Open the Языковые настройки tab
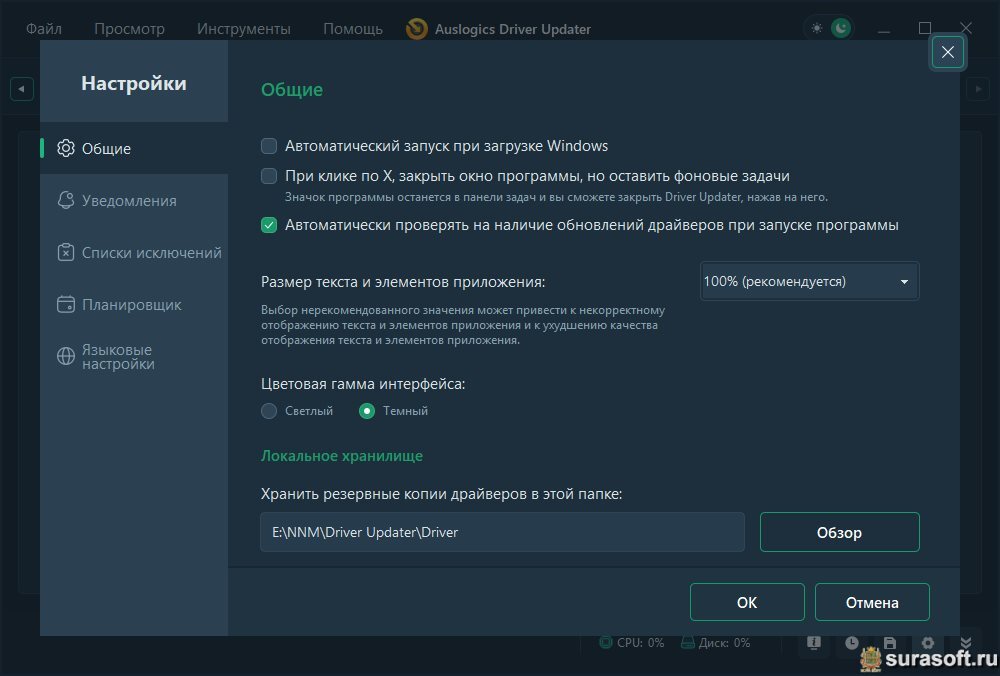This screenshot has width=1000, height=676. [x=134, y=356]
